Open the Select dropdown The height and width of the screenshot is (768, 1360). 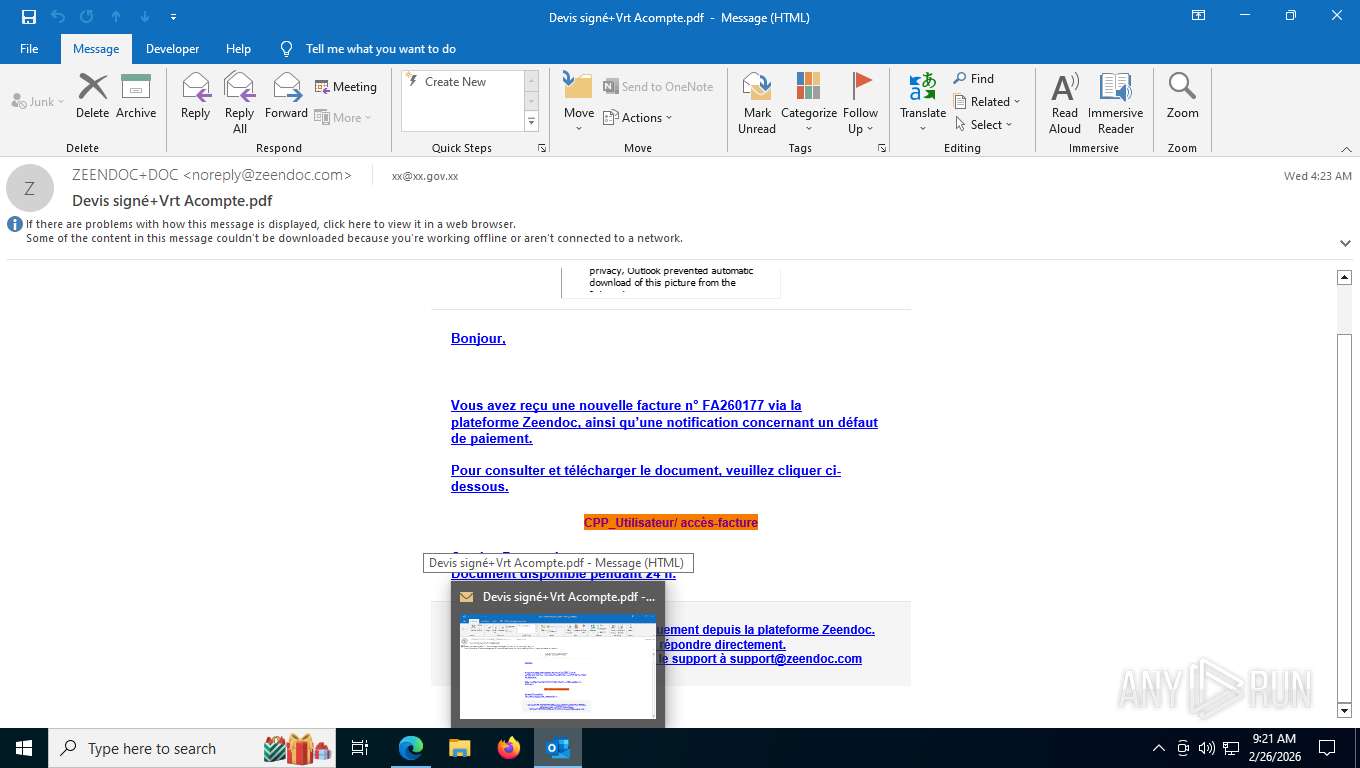984,125
